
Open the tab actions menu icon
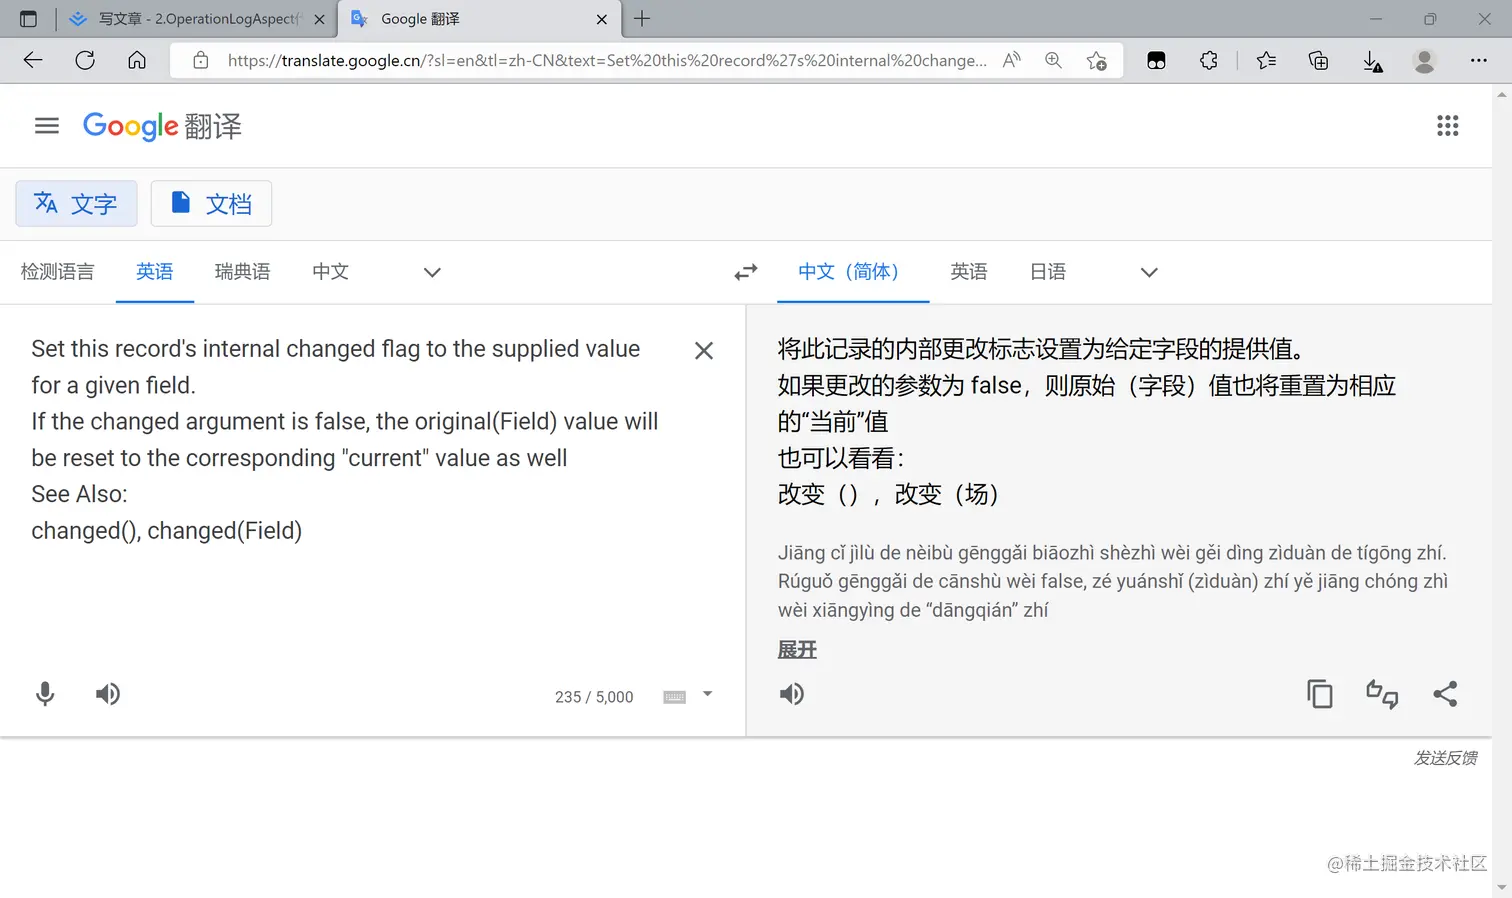click(28, 19)
